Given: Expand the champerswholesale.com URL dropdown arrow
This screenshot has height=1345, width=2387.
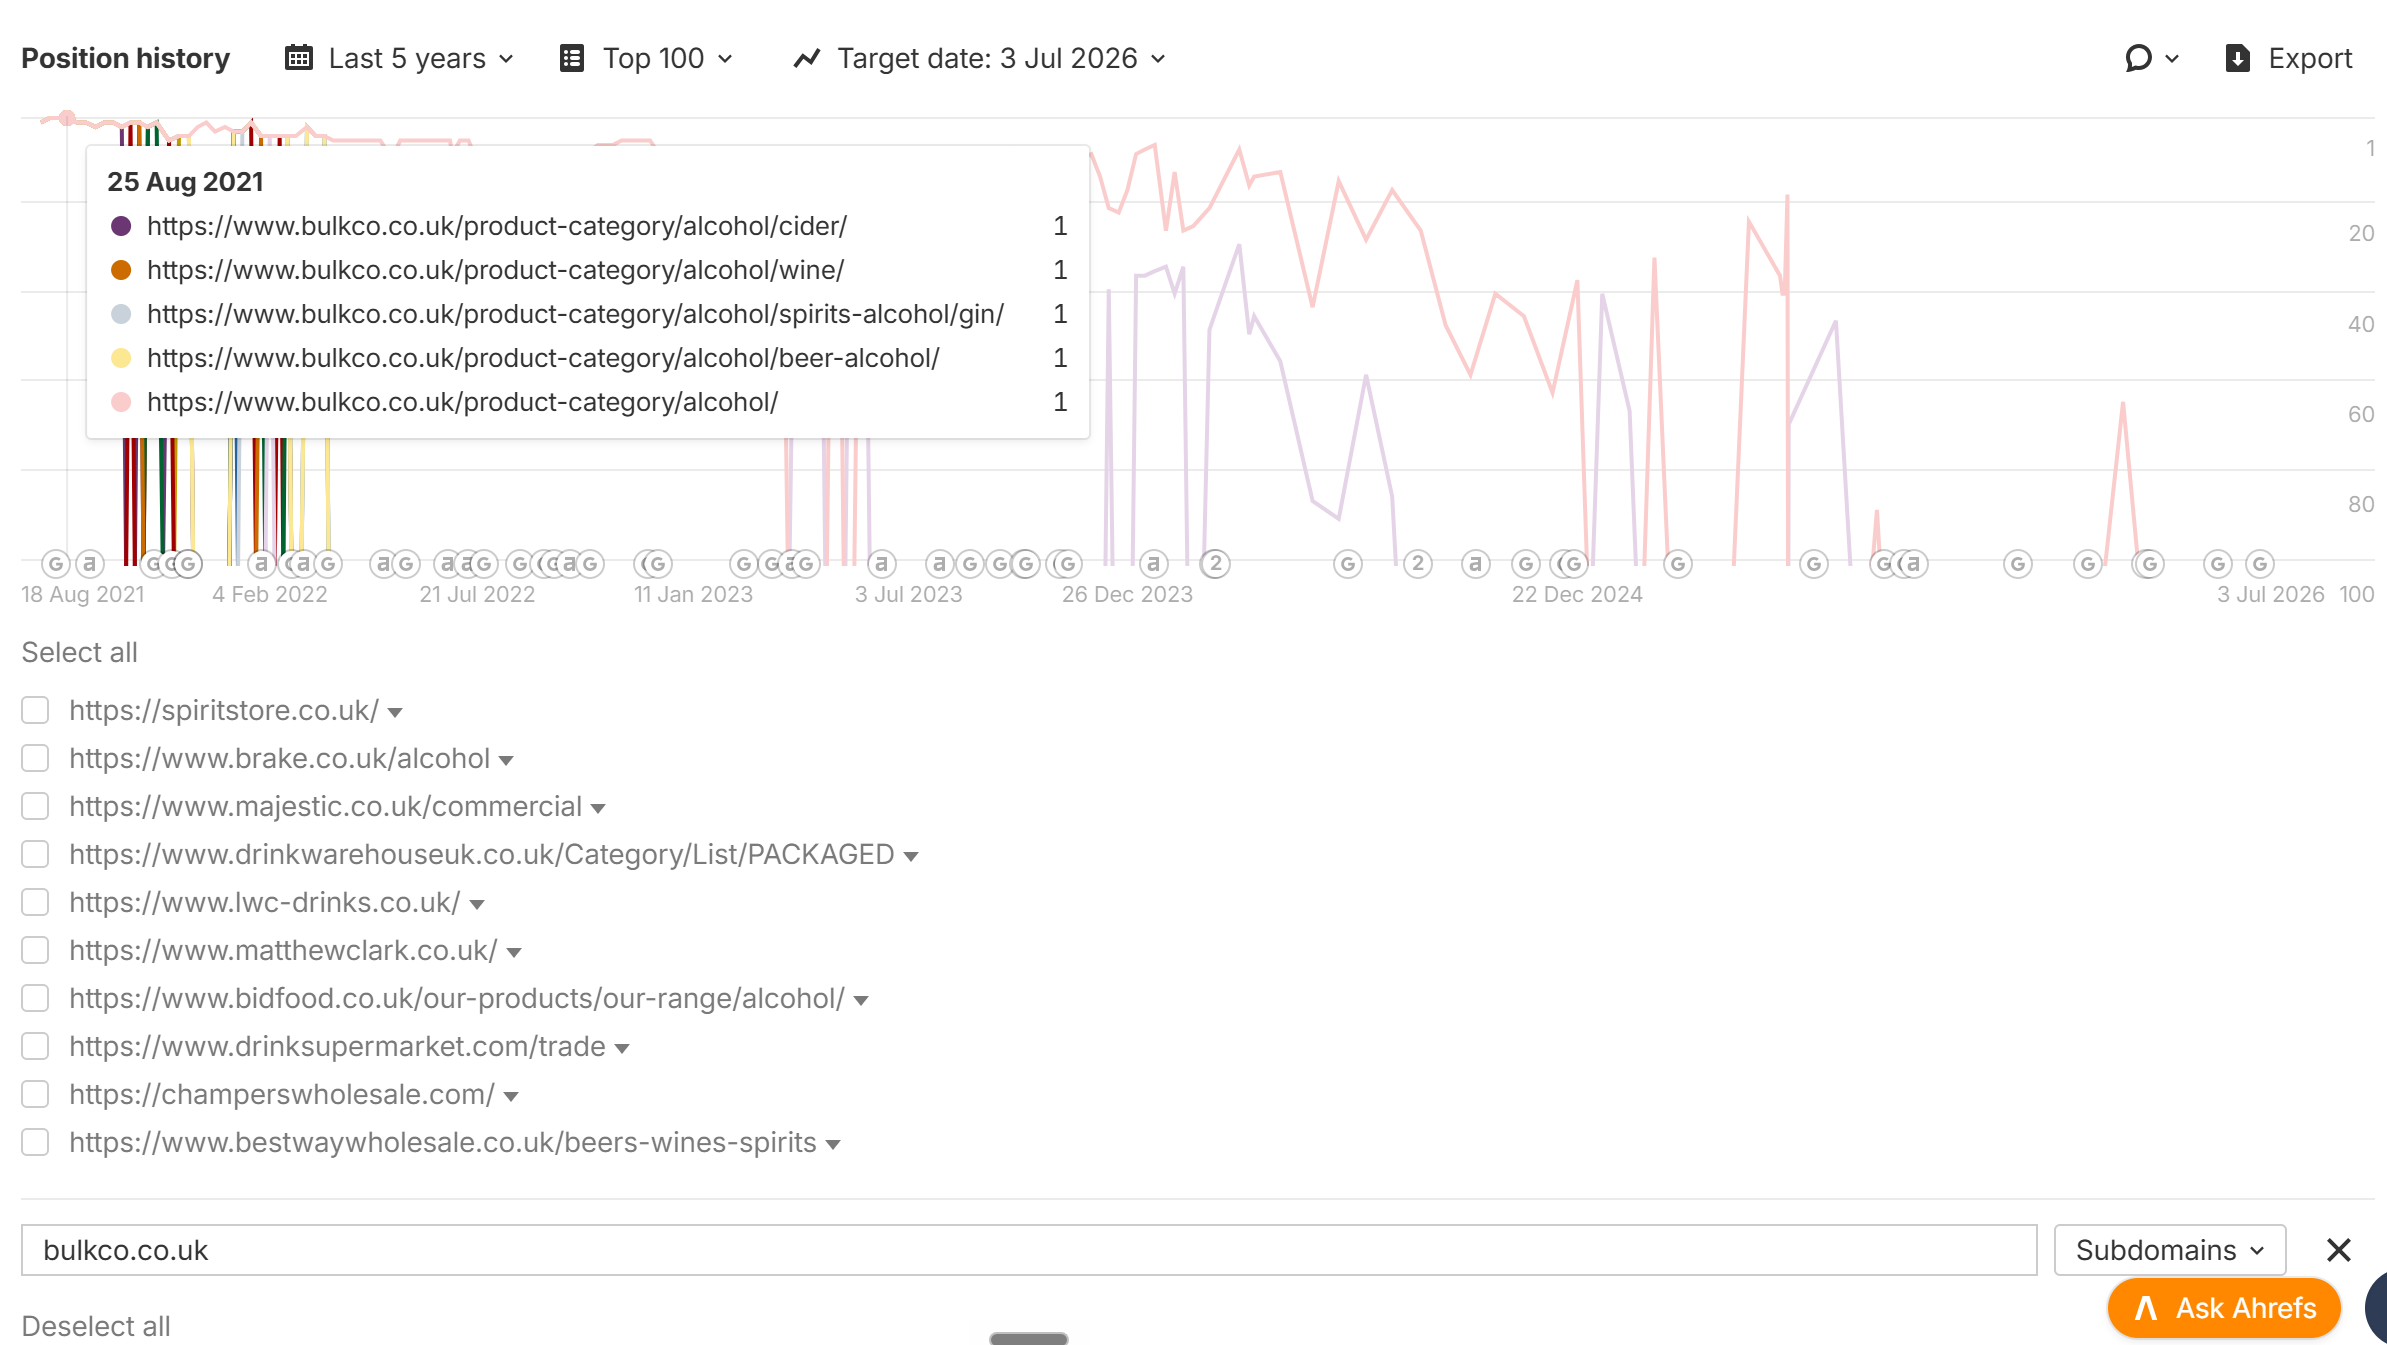Looking at the screenshot, I should [511, 1097].
